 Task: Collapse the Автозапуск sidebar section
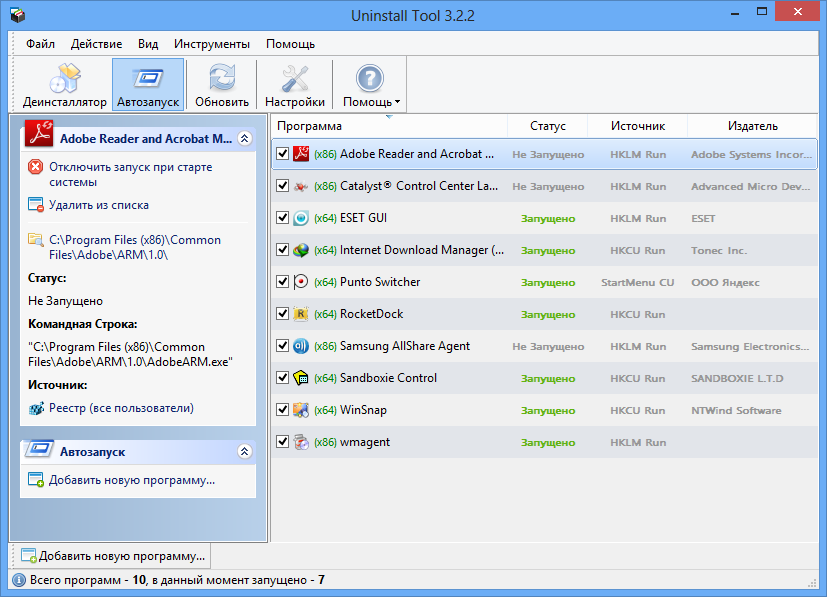244,451
